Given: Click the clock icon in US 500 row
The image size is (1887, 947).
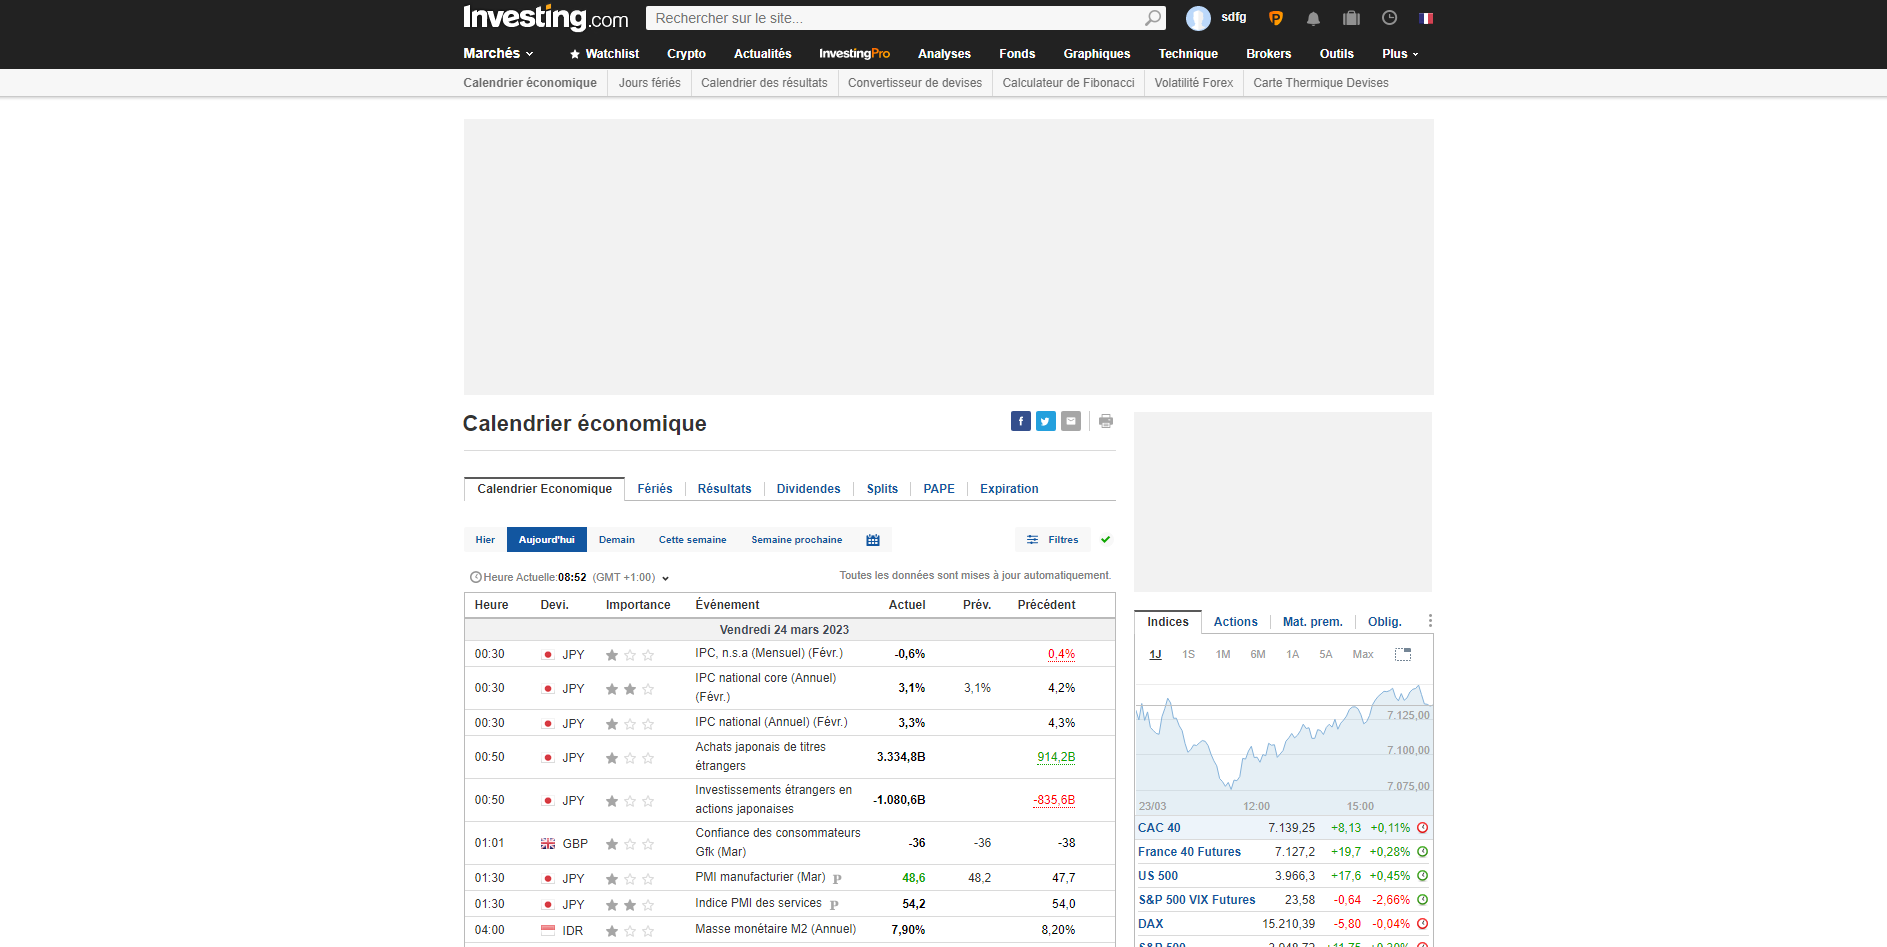Looking at the screenshot, I should tap(1422, 876).
